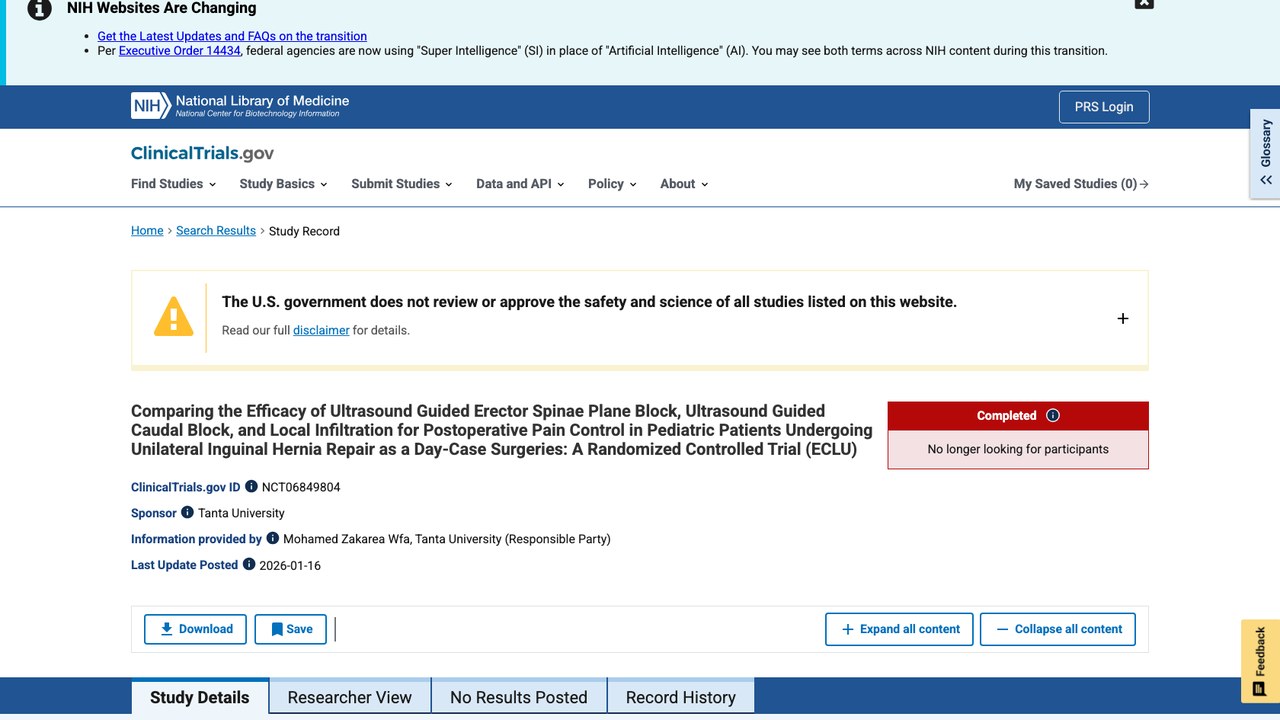Viewport: 1280px width, 720px height.
Task: Open the Latest Updates and FAQs link
Action: (232, 36)
